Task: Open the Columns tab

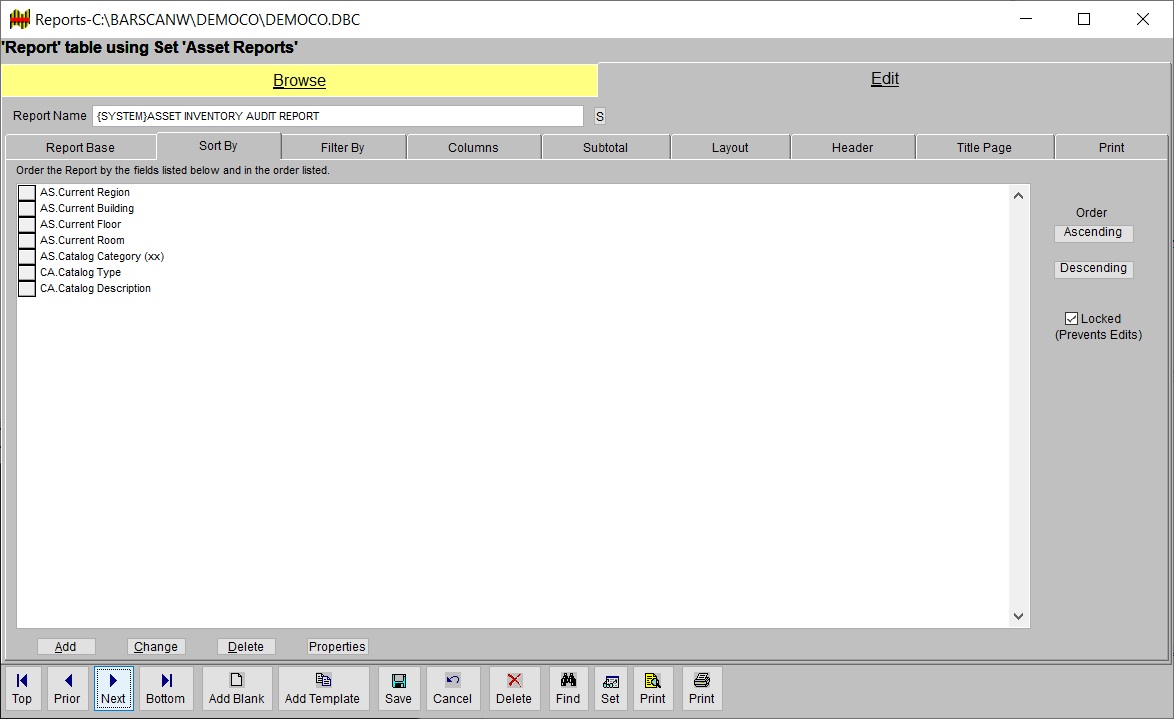Action: coord(473,146)
